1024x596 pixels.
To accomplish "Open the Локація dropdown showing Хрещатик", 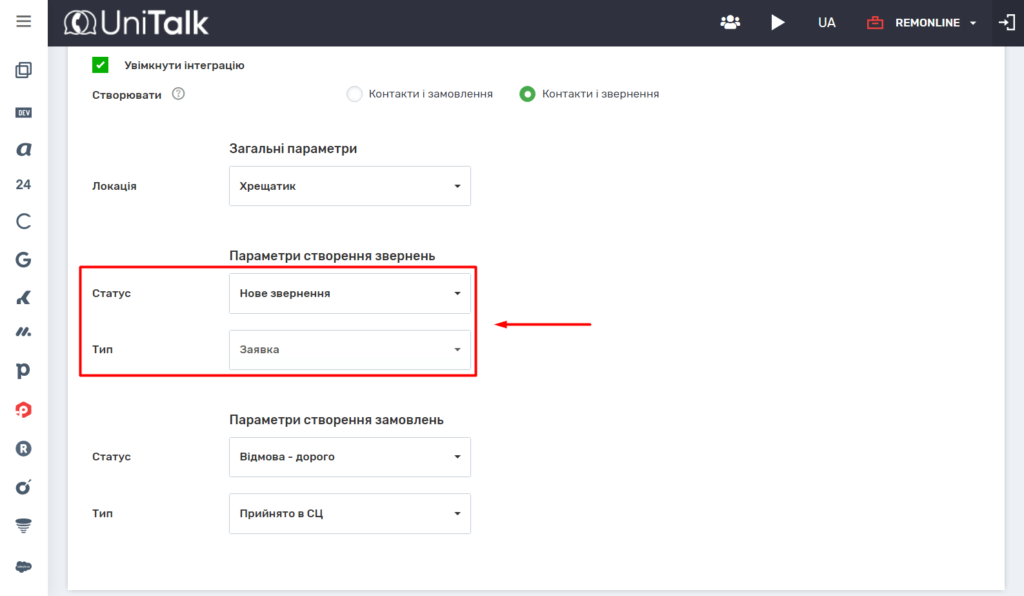I will 349,186.
